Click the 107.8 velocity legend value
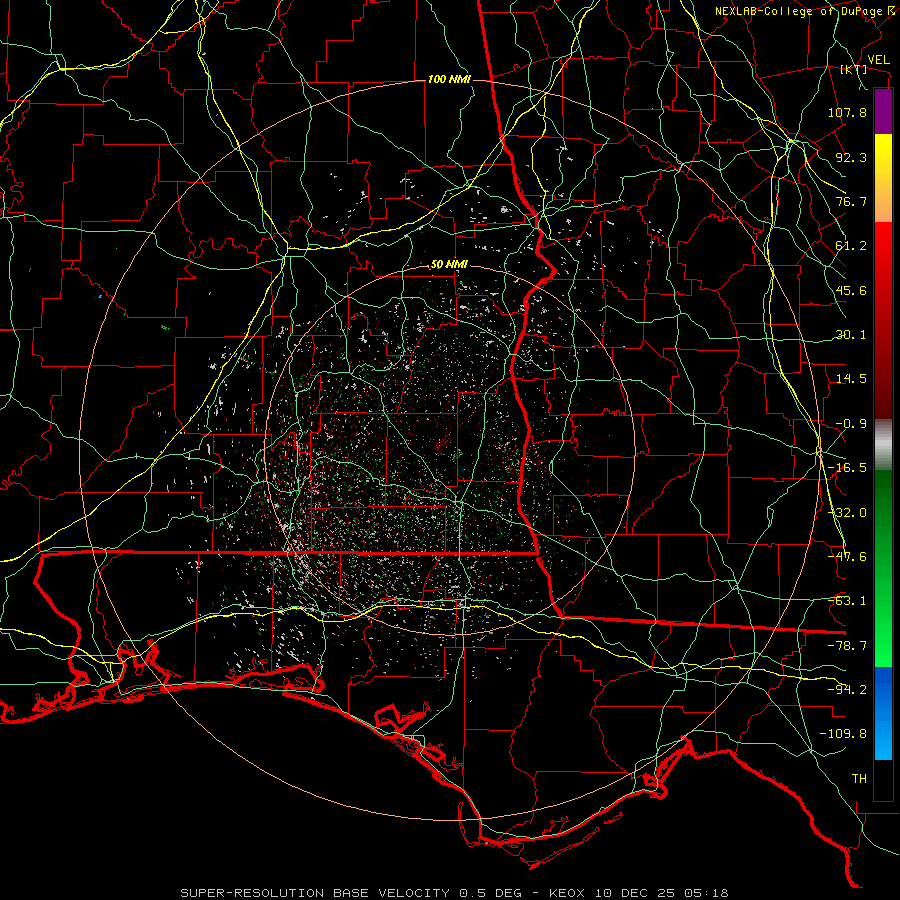The image size is (900, 900). click(847, 112)
